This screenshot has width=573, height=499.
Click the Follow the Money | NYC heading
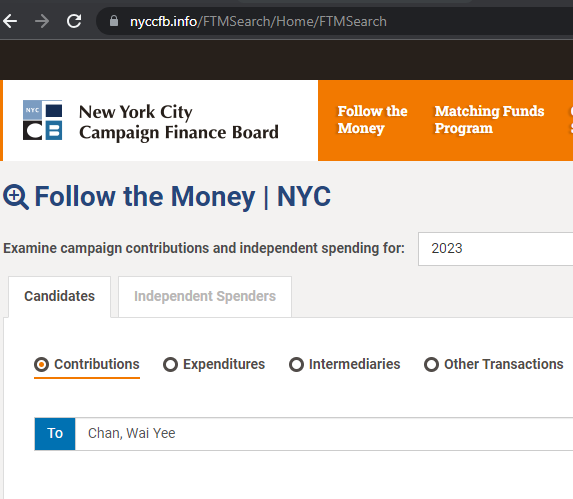click(x=183, y=197)
